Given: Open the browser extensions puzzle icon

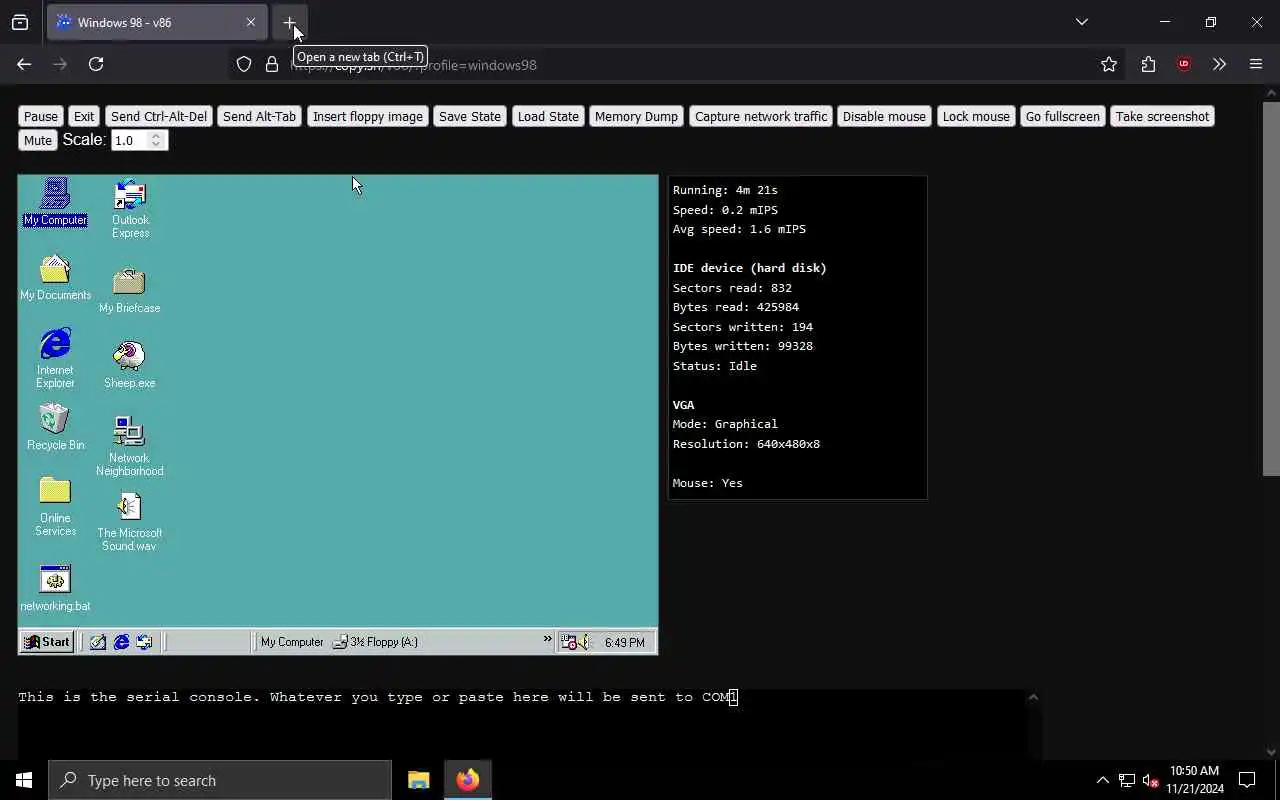Looking at the screenshot, I should [1148, 64].
